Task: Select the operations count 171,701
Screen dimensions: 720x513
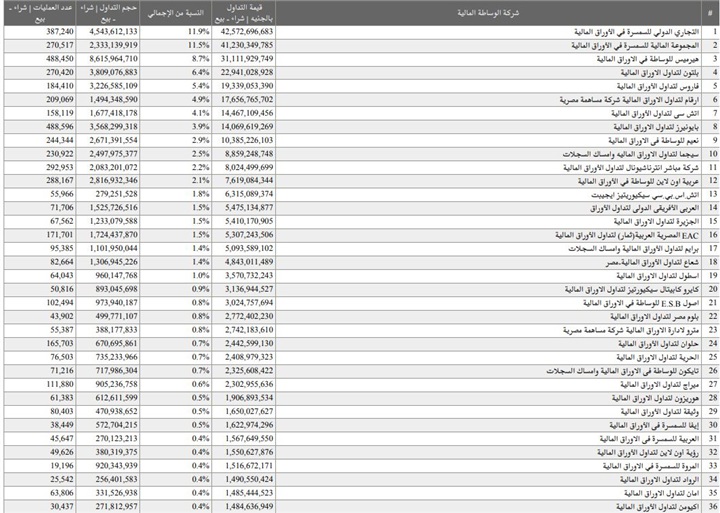Action: coord(39,235)
